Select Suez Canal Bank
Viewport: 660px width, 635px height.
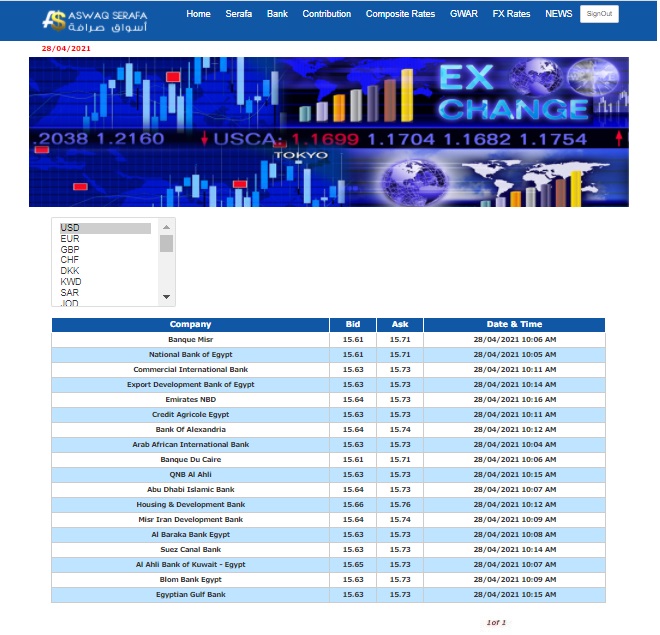[x=191, y=550]
